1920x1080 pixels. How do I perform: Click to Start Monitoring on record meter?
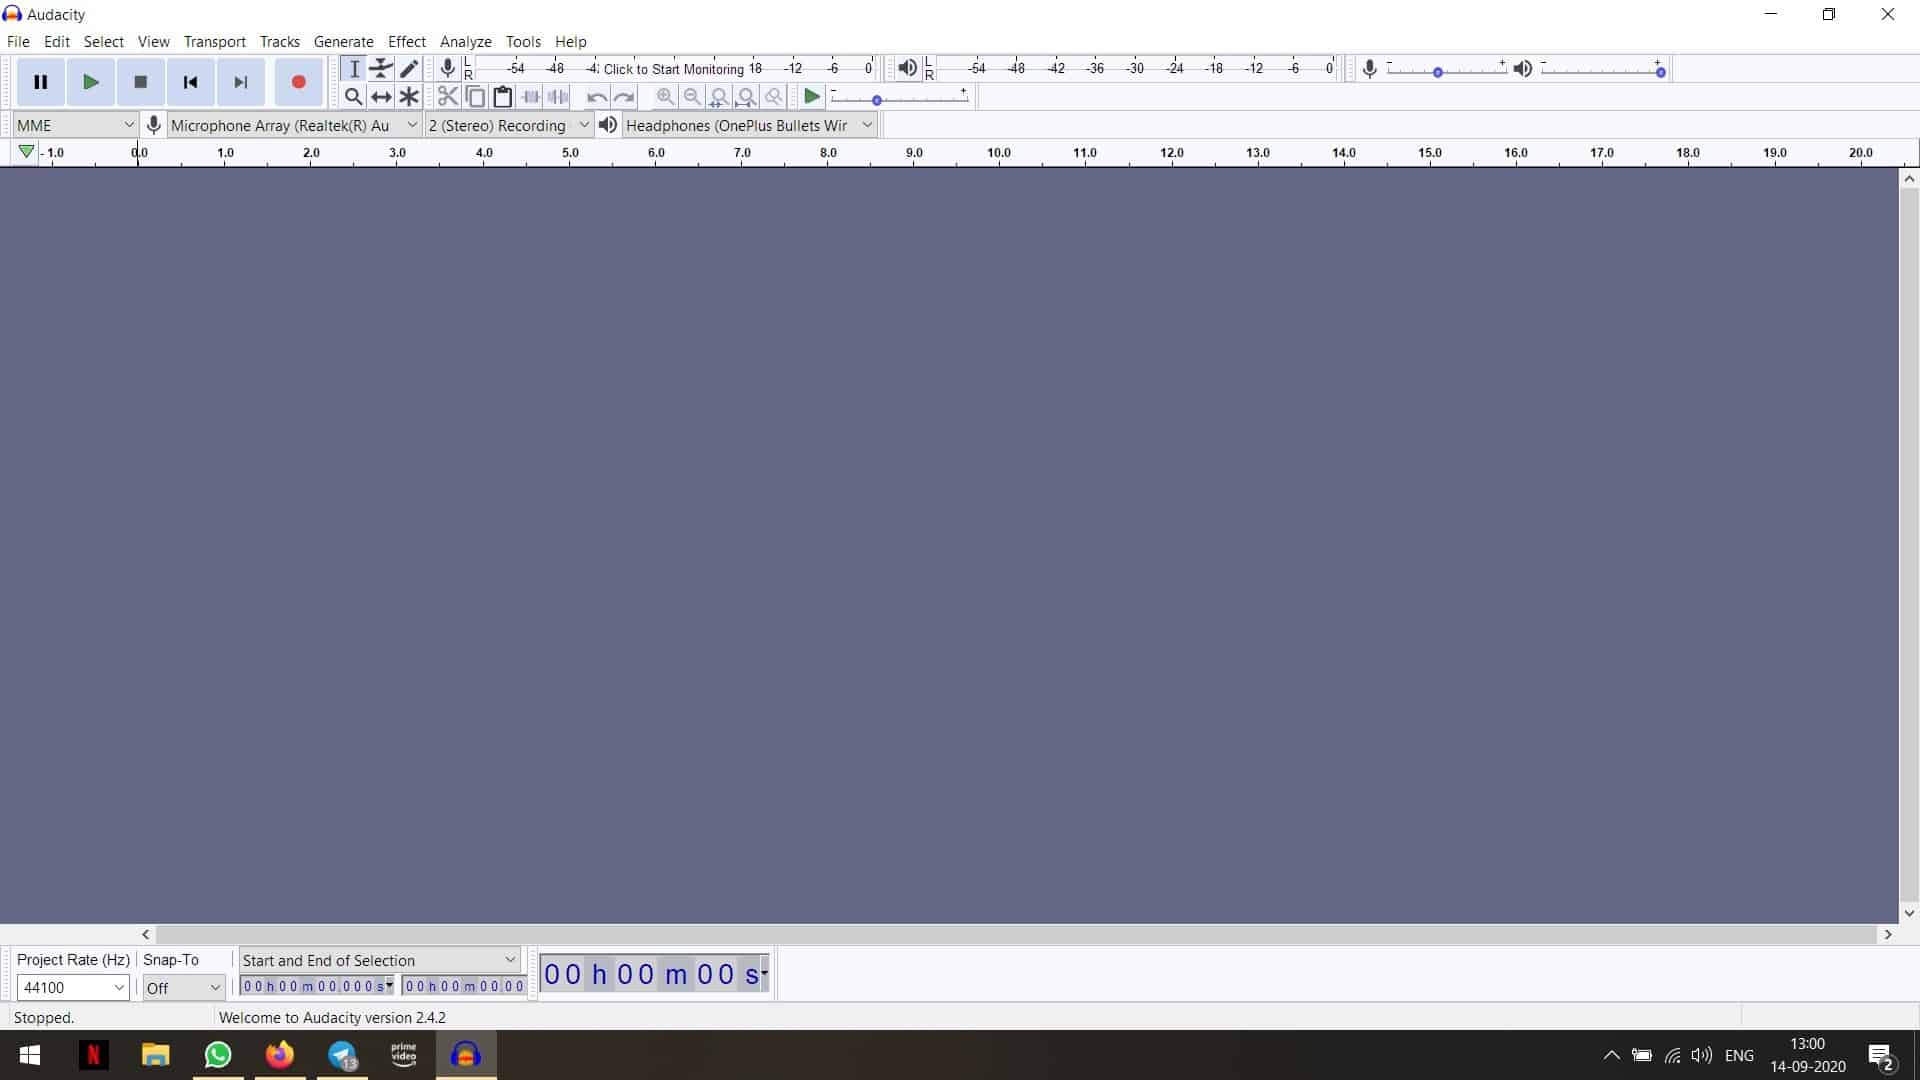coord(673,69)
